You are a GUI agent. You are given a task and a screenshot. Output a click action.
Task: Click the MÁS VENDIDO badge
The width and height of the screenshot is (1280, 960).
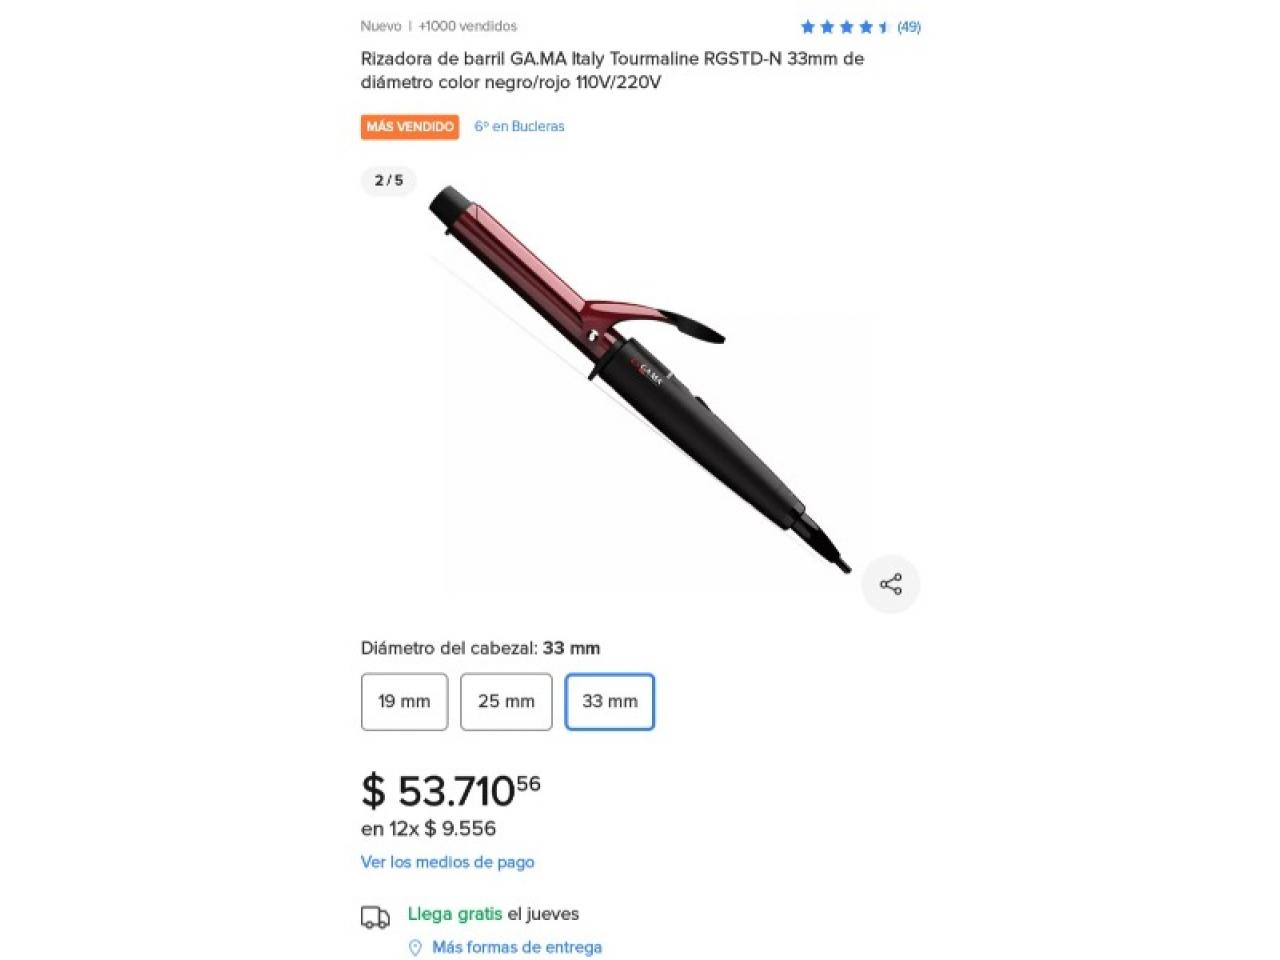410,127
